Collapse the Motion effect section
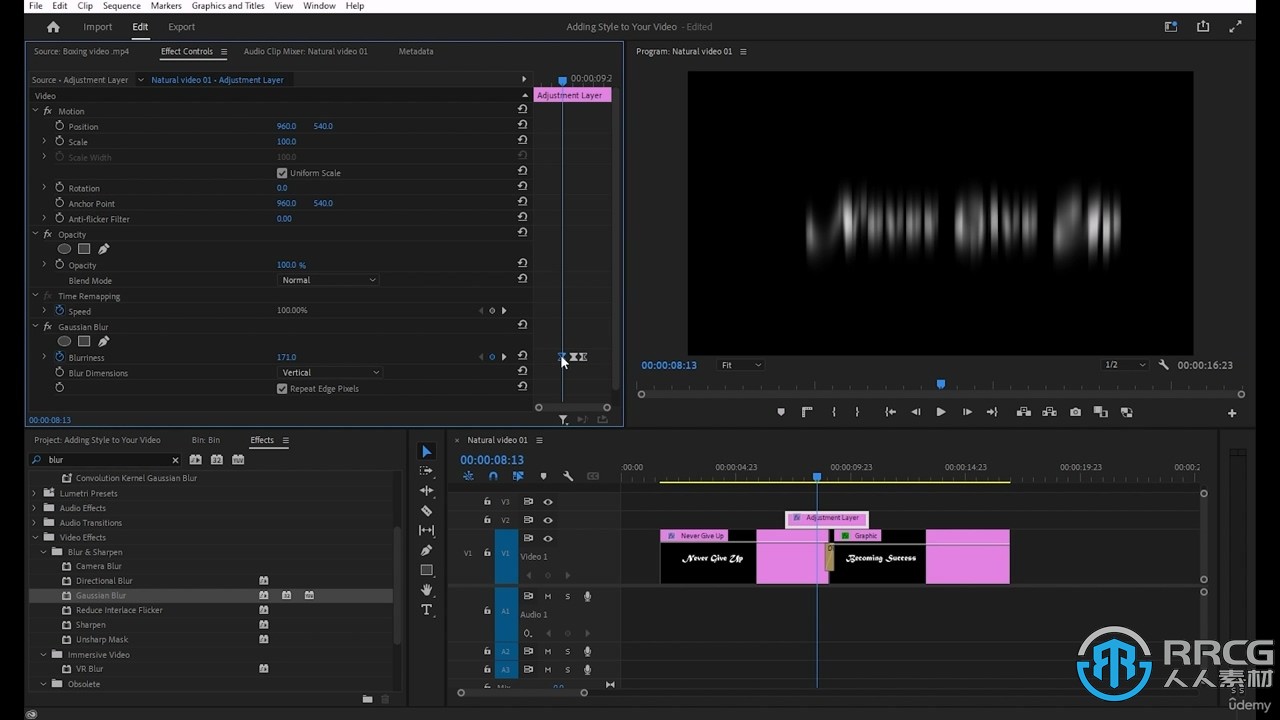The width and height of the screenshot is (1280, 720). coord(36,111)
